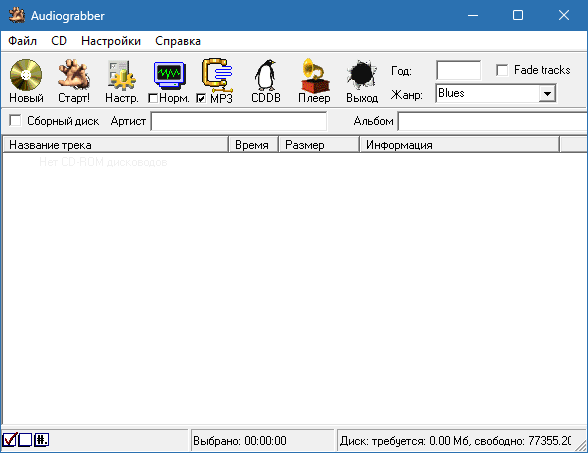The width and height of the screenshot is (588, 453).
Task: Click the Время column header
Action: [253, 145]
